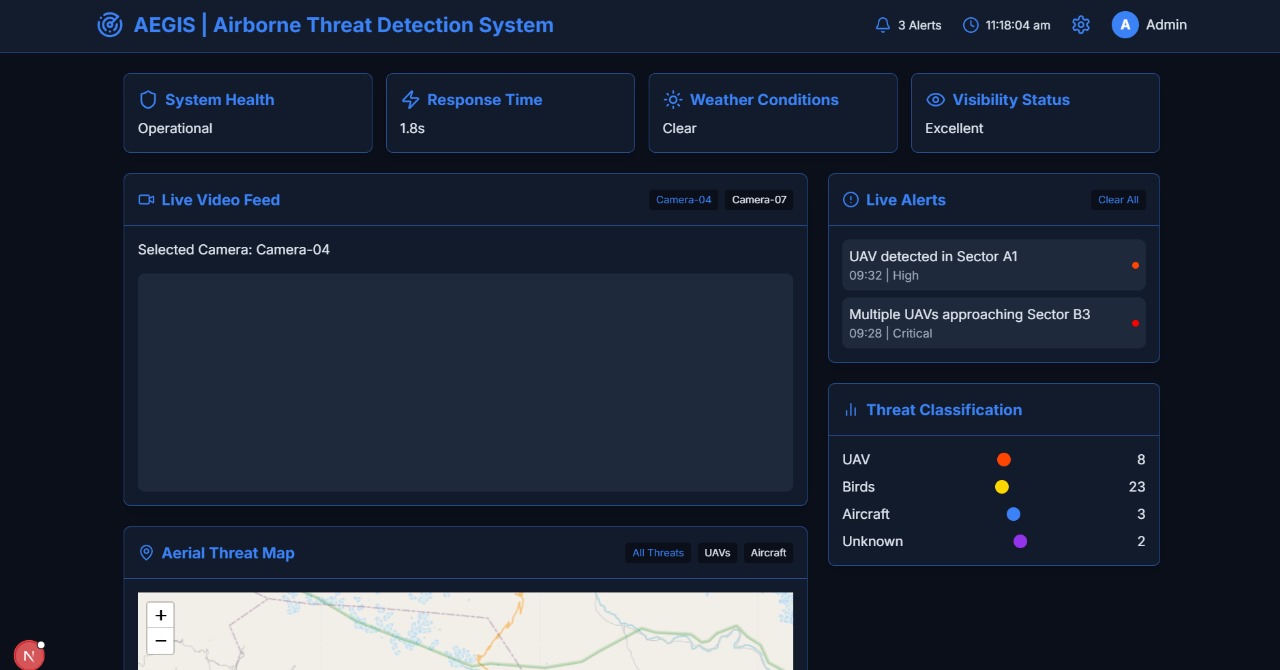Click the System Health shield icon

click(x=148, y=100)
